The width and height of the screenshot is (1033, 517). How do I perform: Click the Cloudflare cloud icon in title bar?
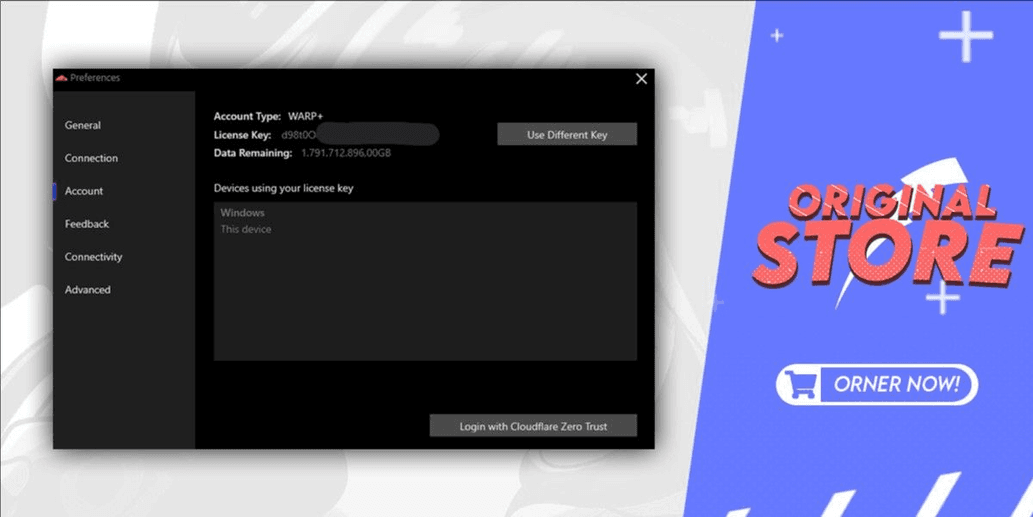pos(62,78)
